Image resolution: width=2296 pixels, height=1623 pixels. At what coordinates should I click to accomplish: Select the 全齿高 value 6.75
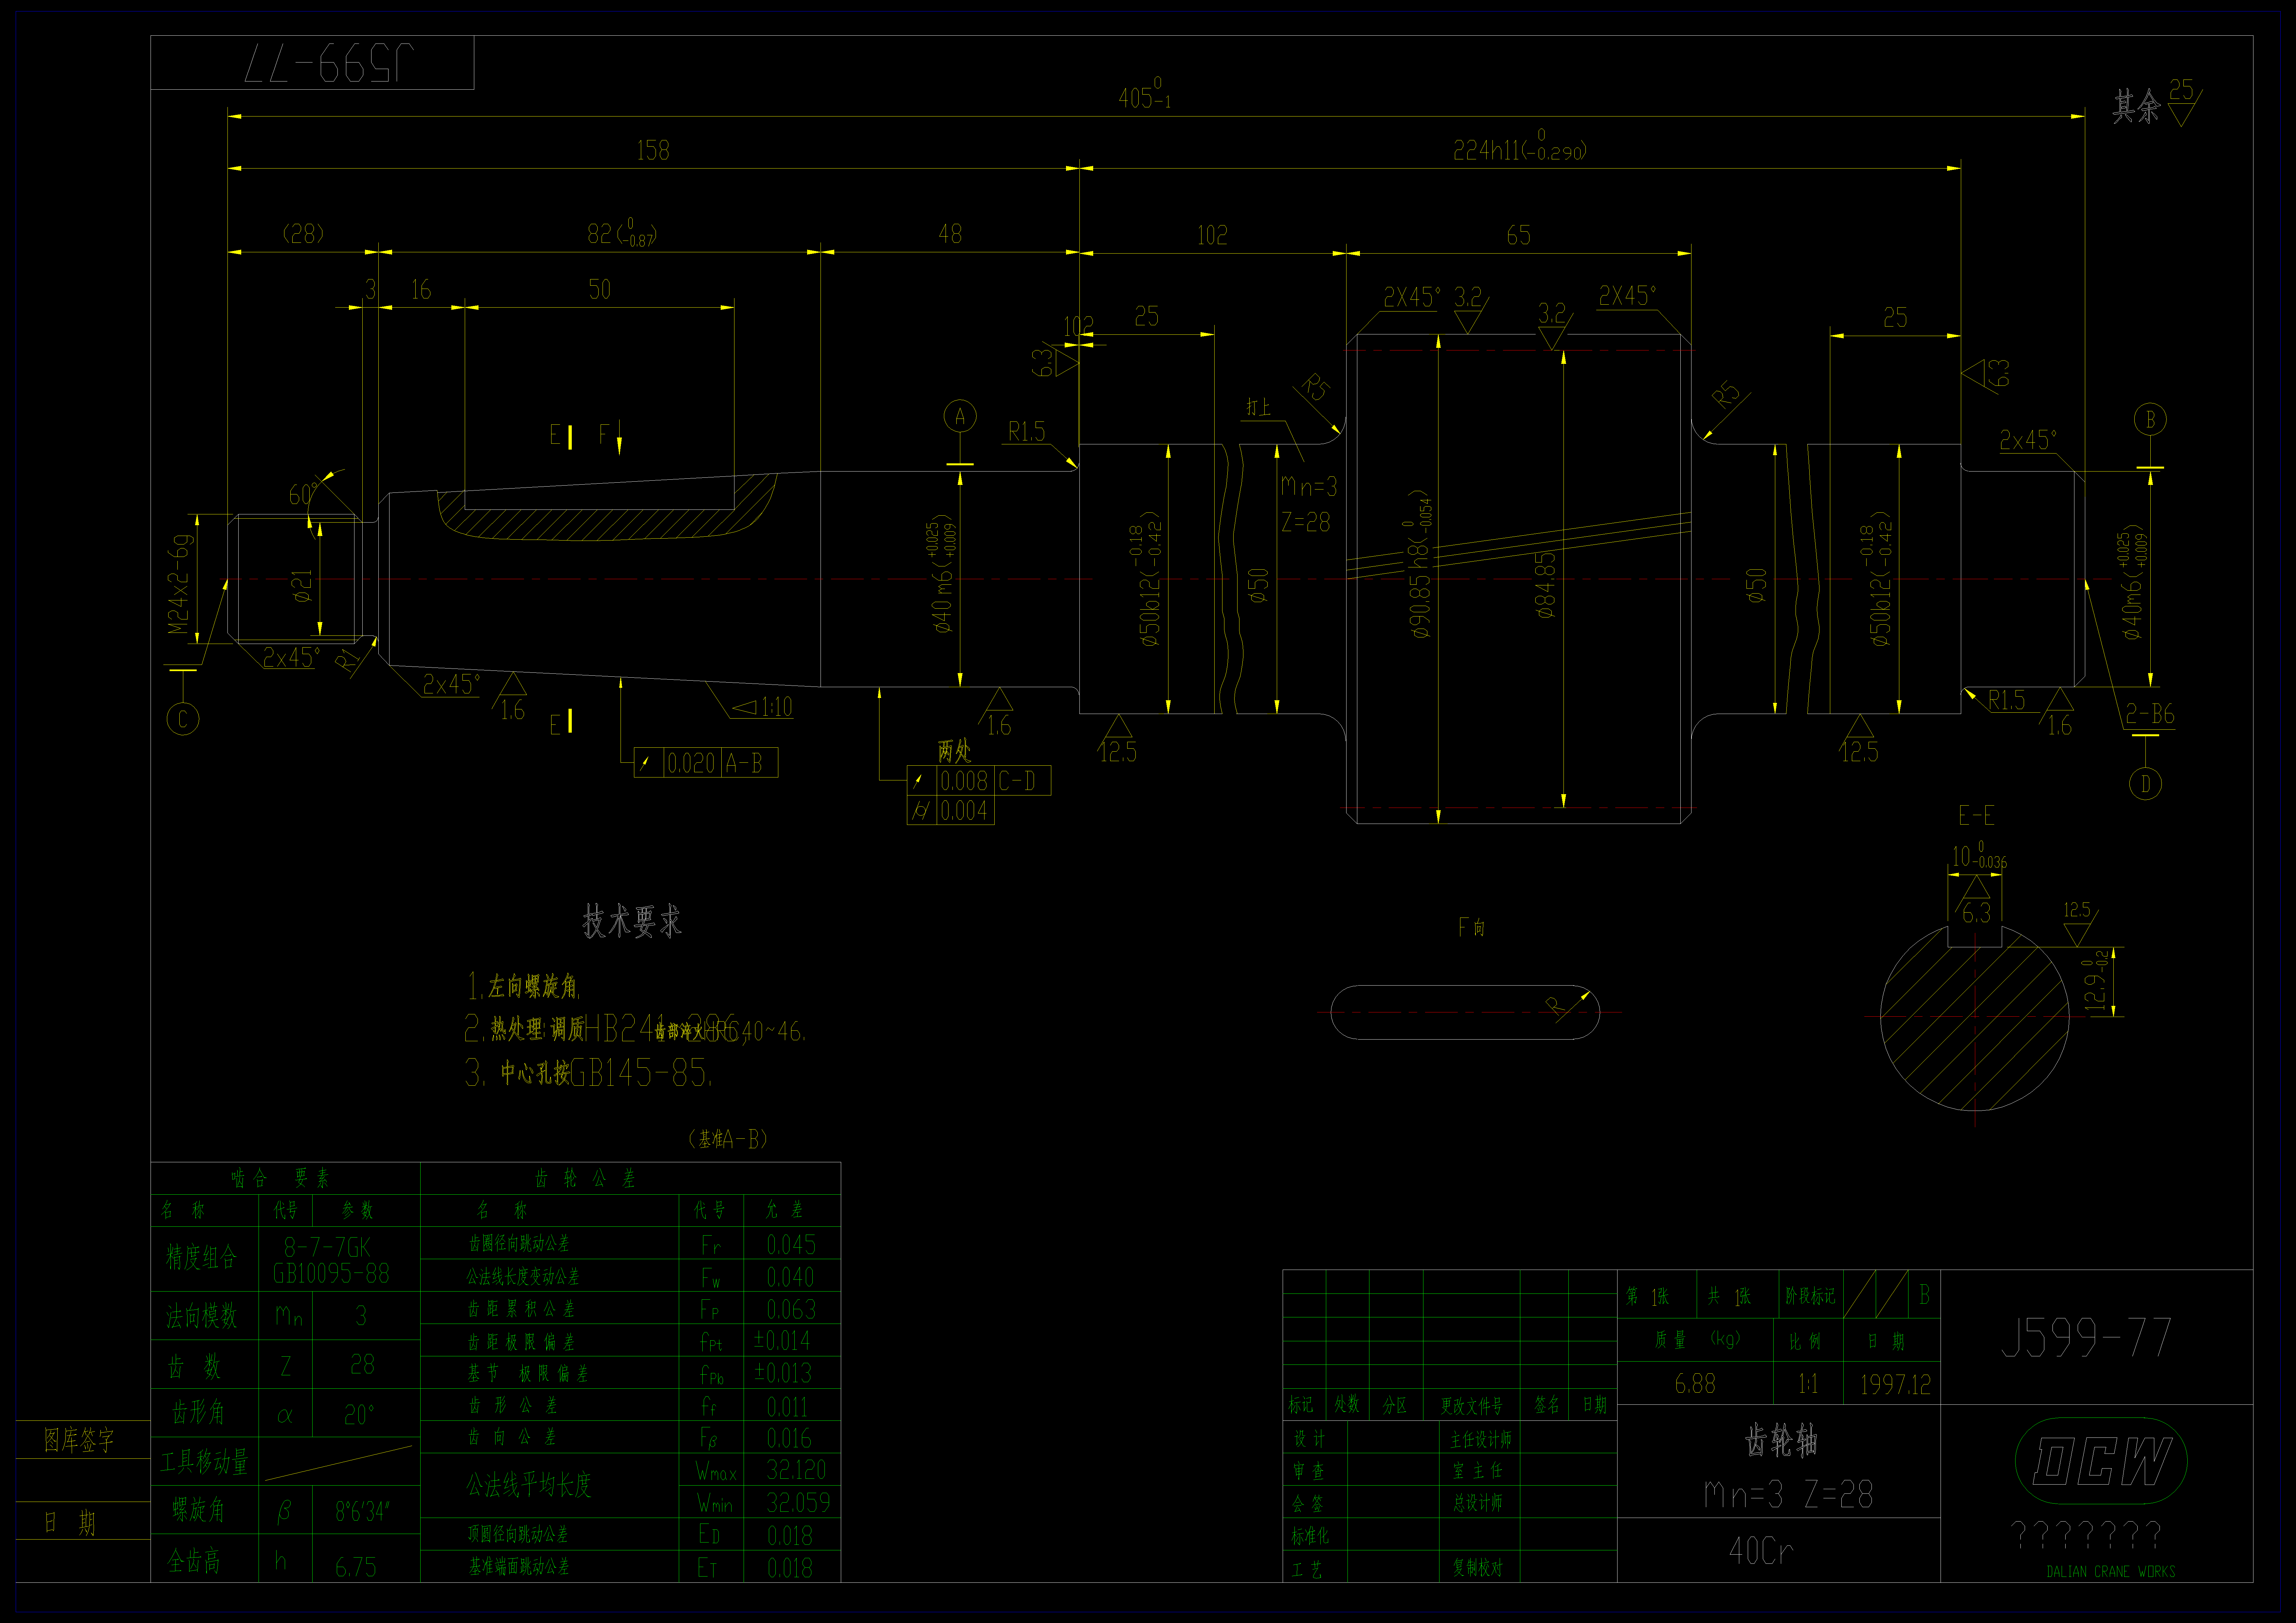356,1567
